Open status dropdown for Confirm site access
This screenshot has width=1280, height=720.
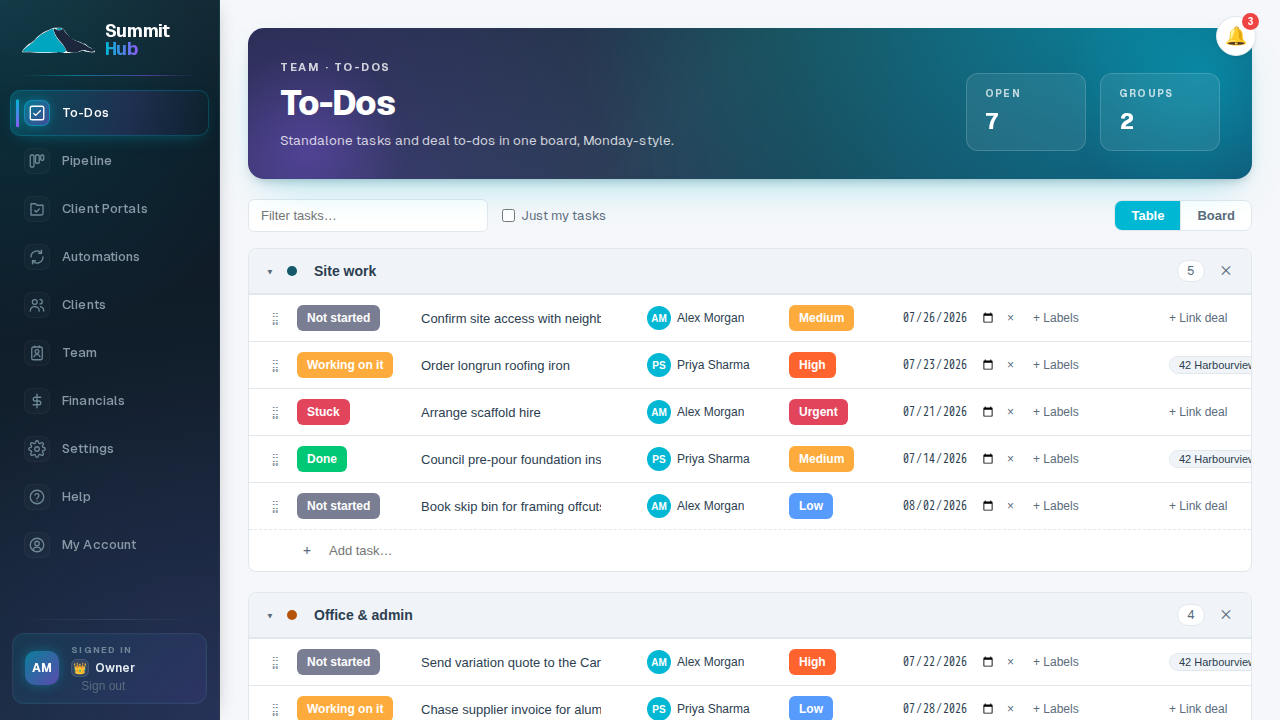coord(338,318)
